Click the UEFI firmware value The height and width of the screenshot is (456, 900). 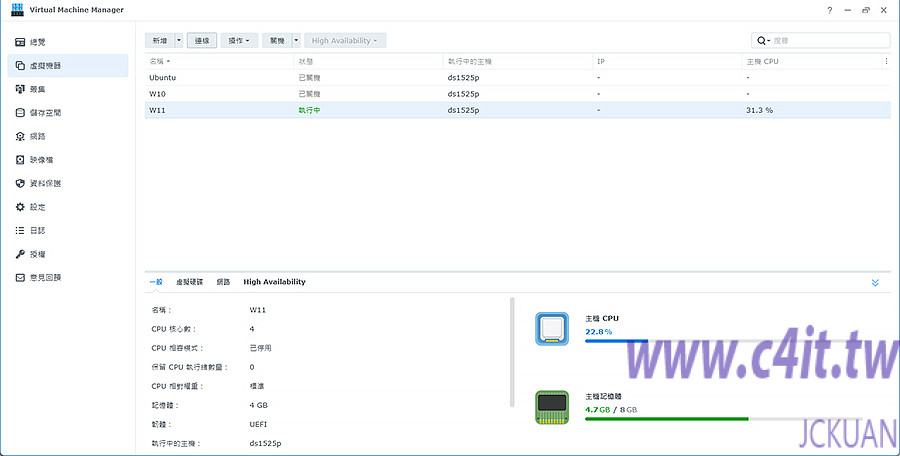258,424
